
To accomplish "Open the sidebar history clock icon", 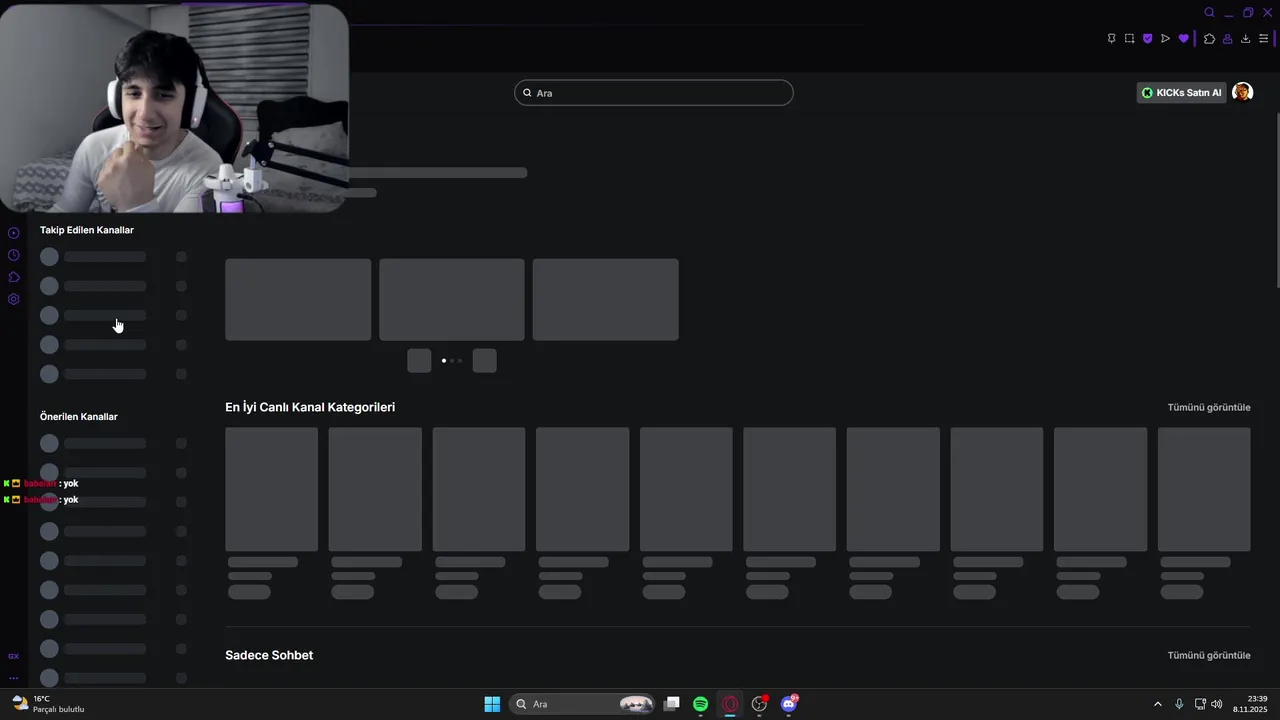I will (13, 255).
